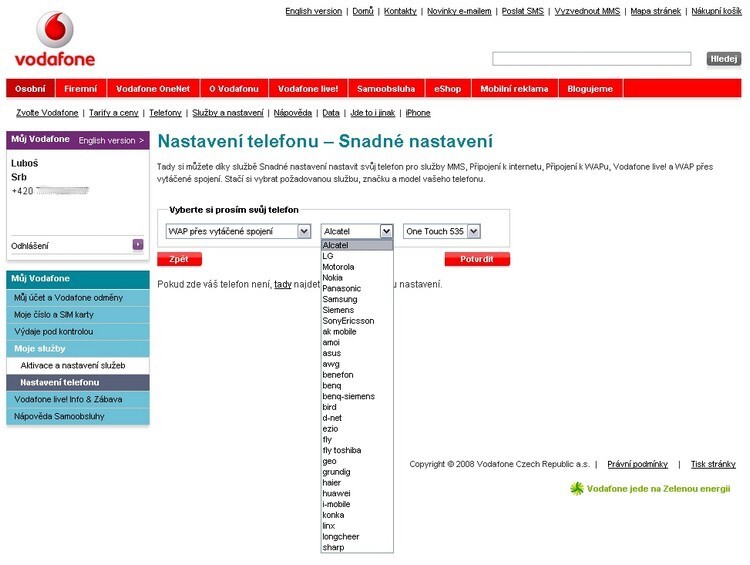Select konka in the brand list
This screenshot has width=750, height=565.
click(357, 515)
